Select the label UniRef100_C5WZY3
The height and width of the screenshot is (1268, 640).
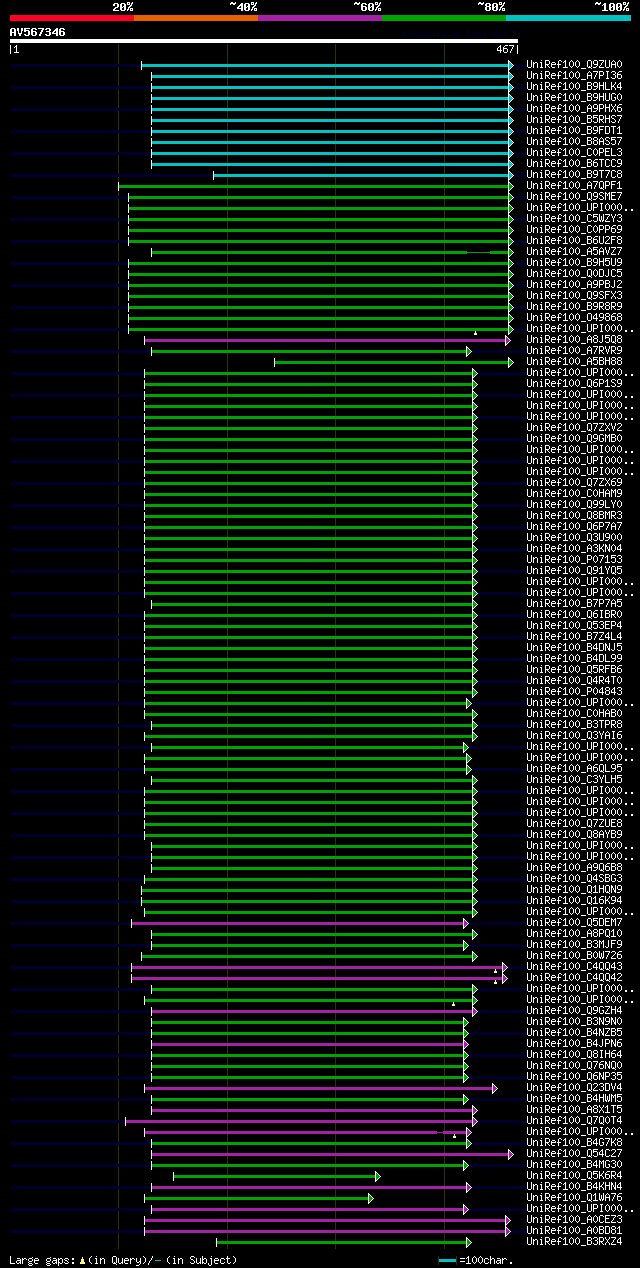pos(574,219)
